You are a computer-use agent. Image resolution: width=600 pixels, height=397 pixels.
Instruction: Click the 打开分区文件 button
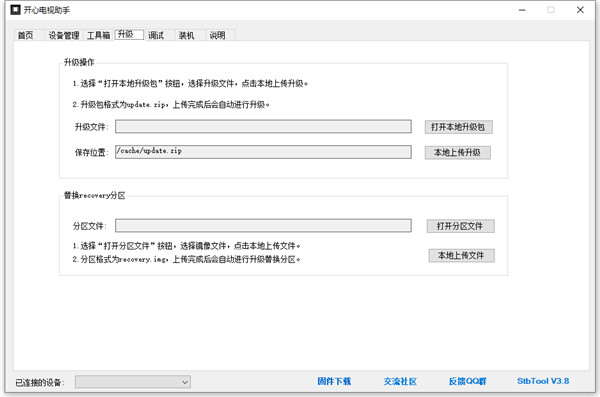coord(460,226)
